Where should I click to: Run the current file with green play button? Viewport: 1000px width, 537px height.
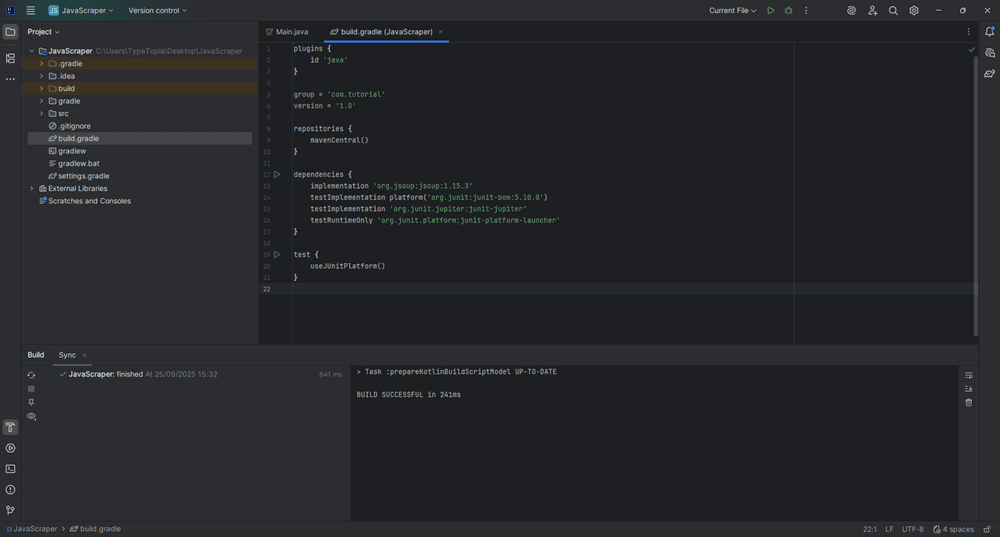770,11
